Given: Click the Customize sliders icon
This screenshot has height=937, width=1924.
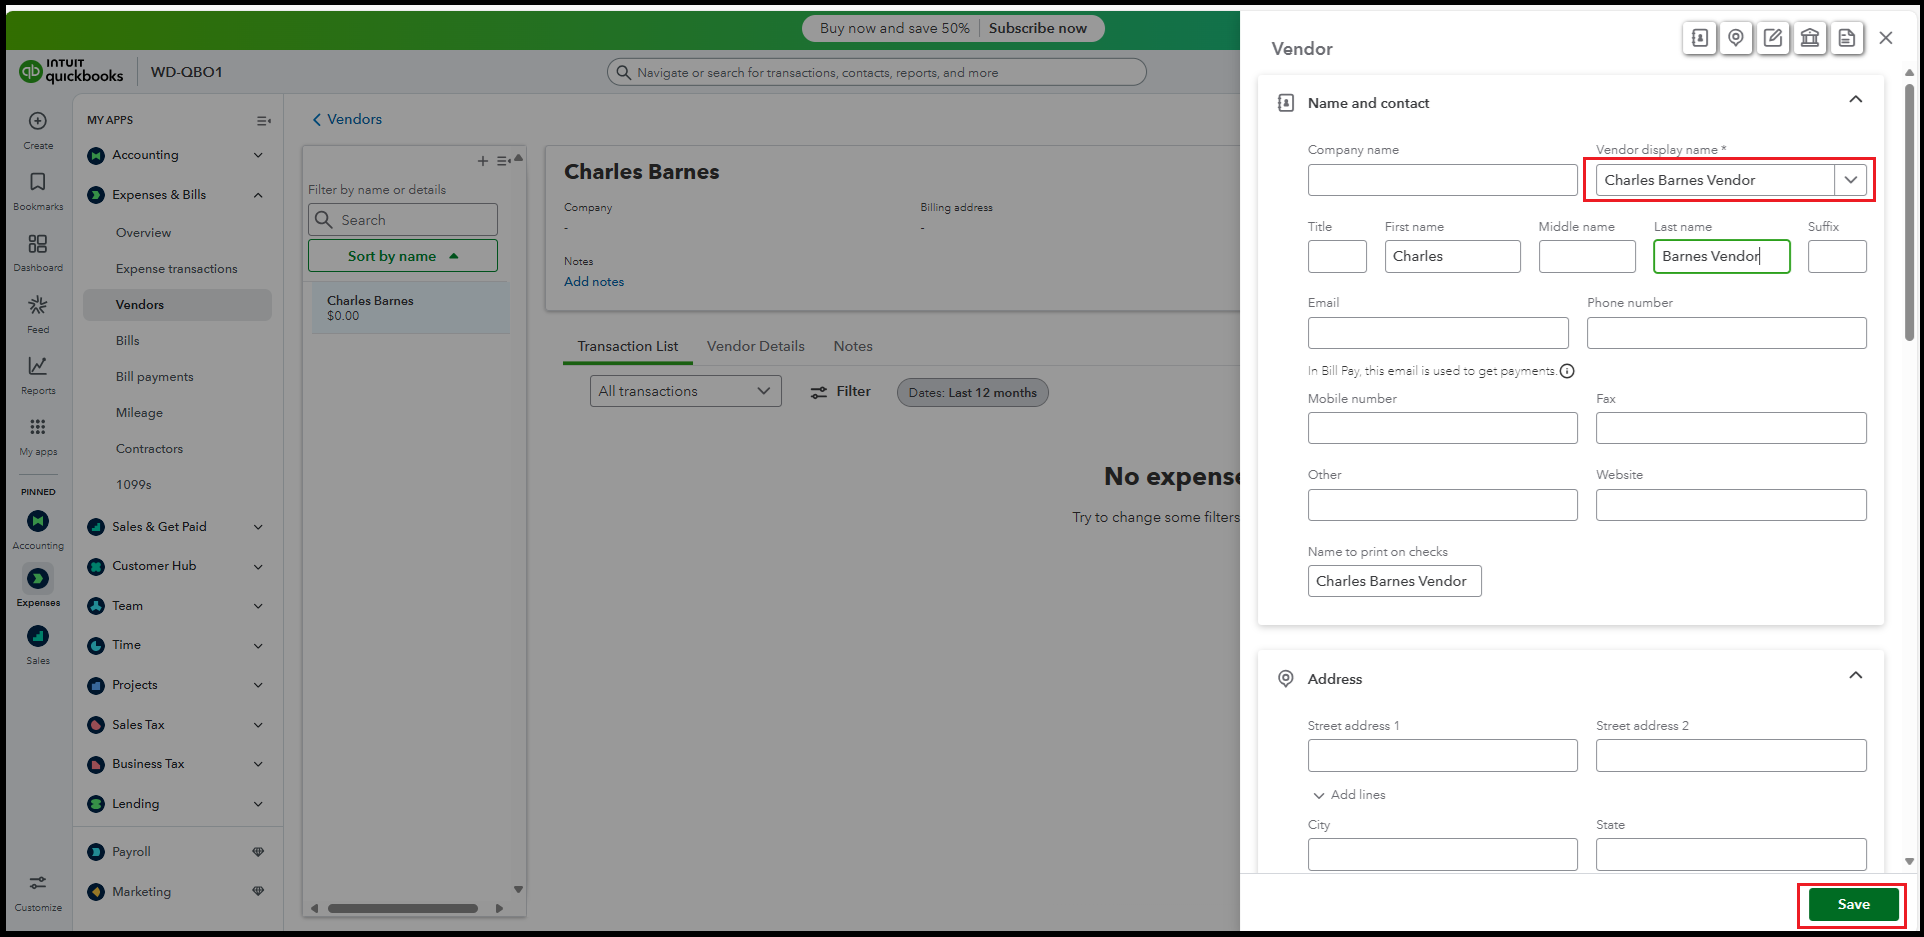Looking at the screenshot, I should click(x=38, y=883).
